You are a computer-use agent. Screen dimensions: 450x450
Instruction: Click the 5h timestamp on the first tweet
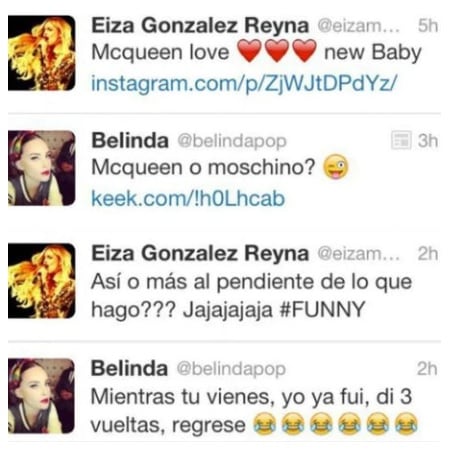[428, 26]
